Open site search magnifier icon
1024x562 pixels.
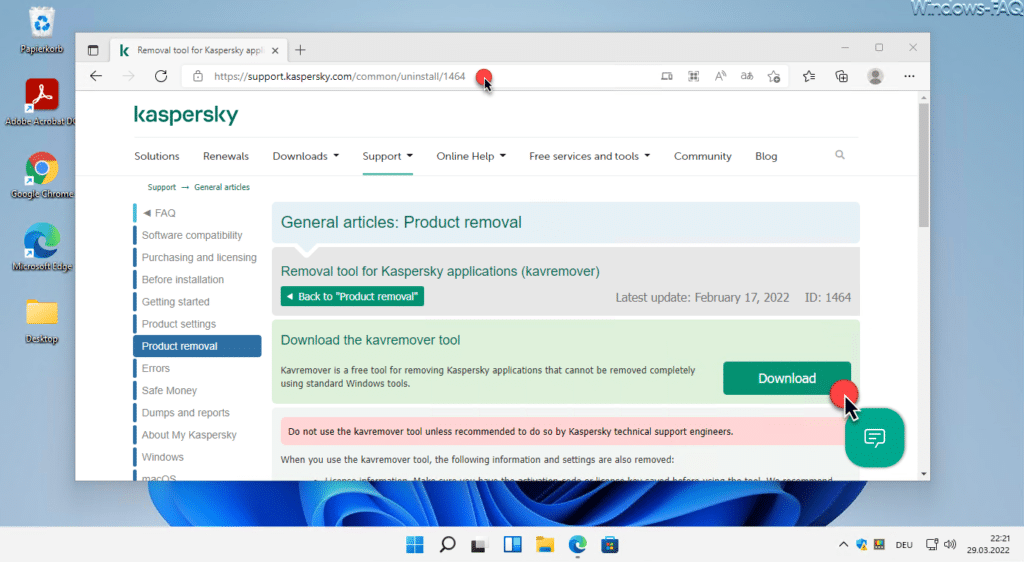coord(840,155)
